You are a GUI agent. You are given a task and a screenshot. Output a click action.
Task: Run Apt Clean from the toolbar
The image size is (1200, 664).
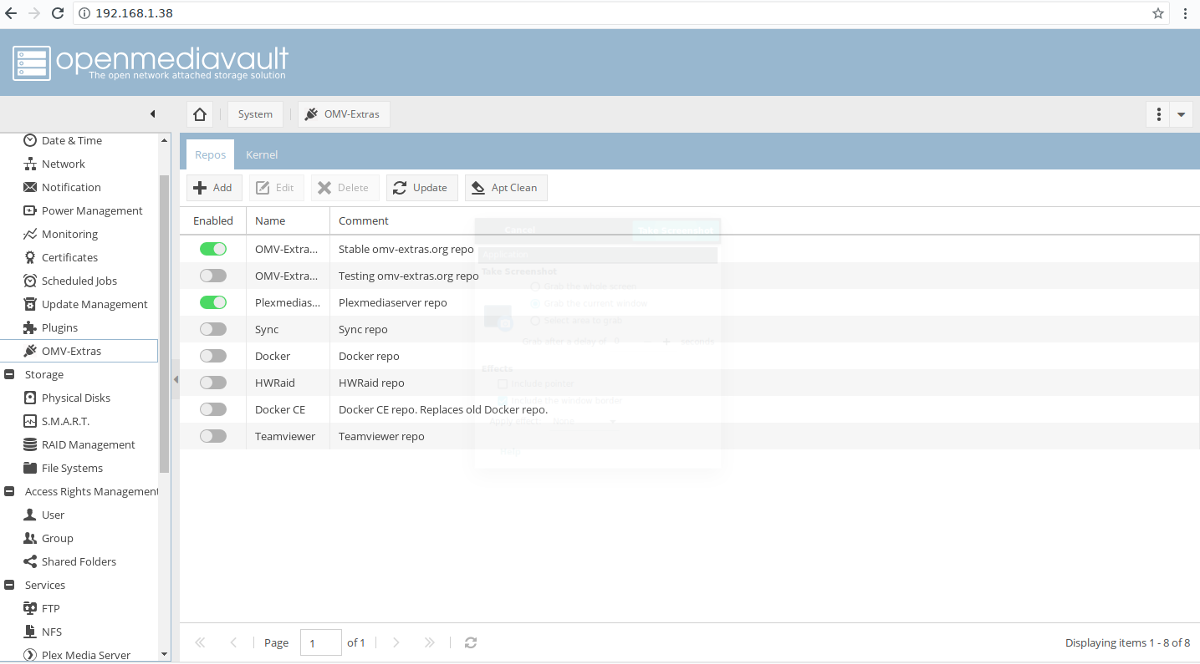click(x=506, y=187)
